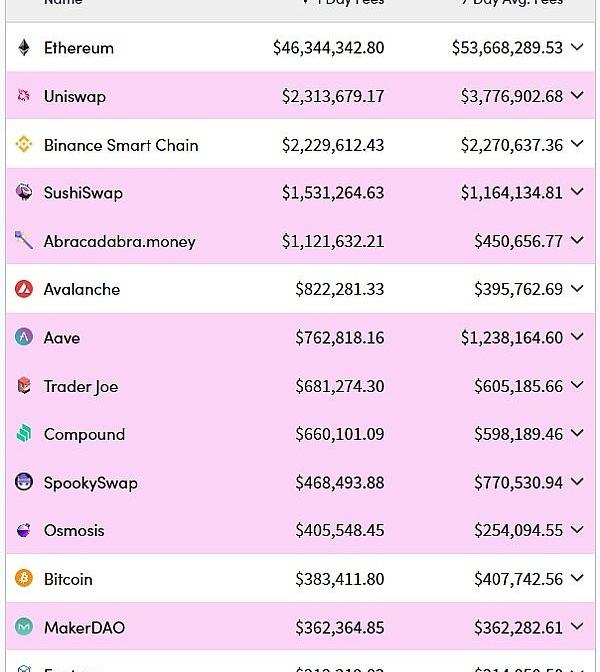600x672 pixels.
Task: Click the MakerDAO teal logo icon
Action: point(24,627)
